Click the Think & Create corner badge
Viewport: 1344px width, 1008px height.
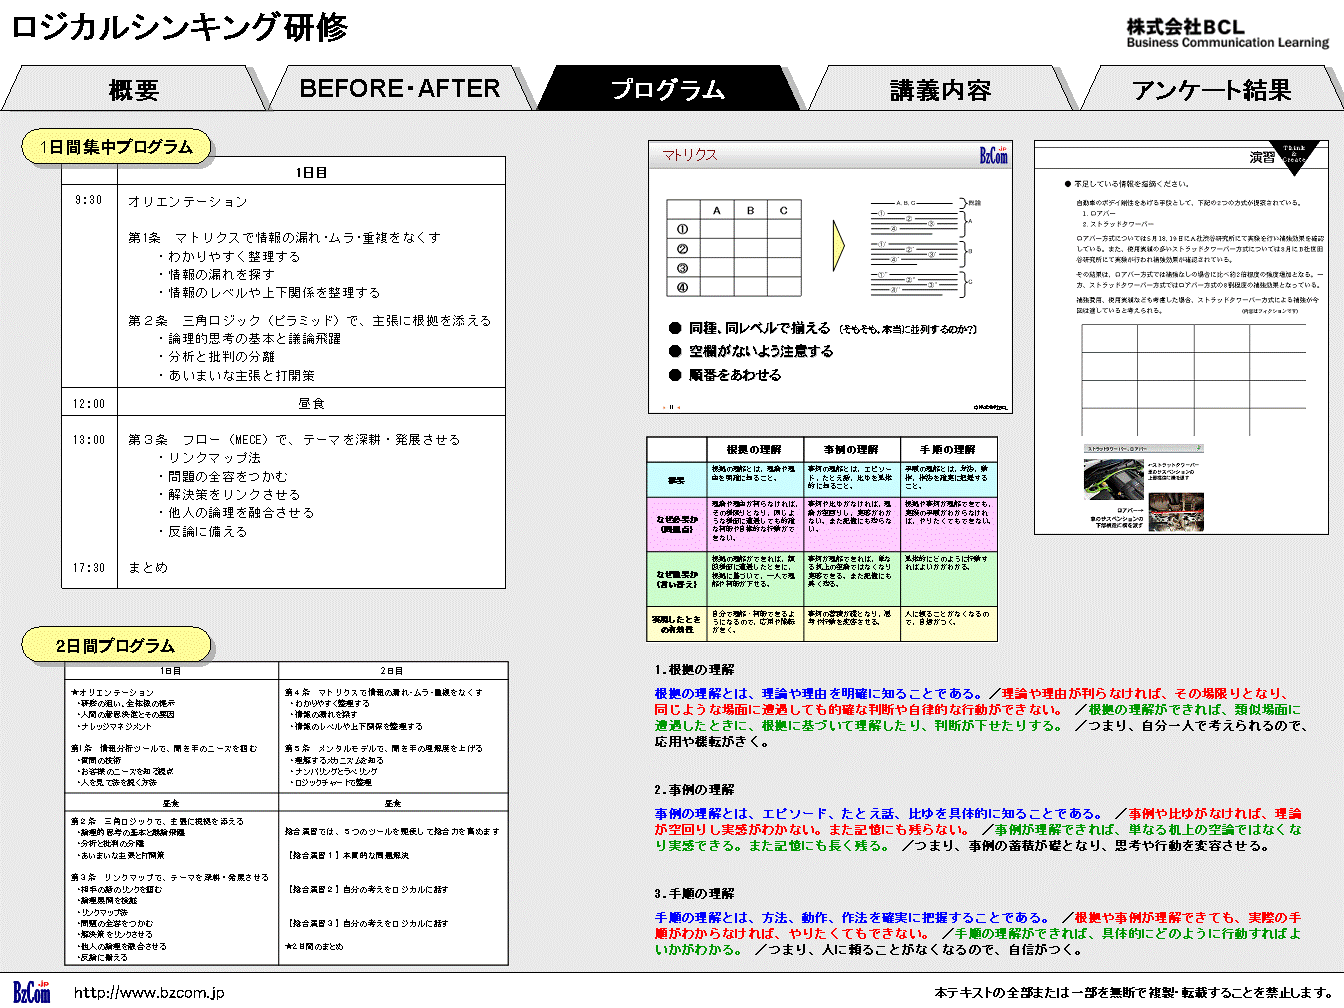tap(1295, 155)
